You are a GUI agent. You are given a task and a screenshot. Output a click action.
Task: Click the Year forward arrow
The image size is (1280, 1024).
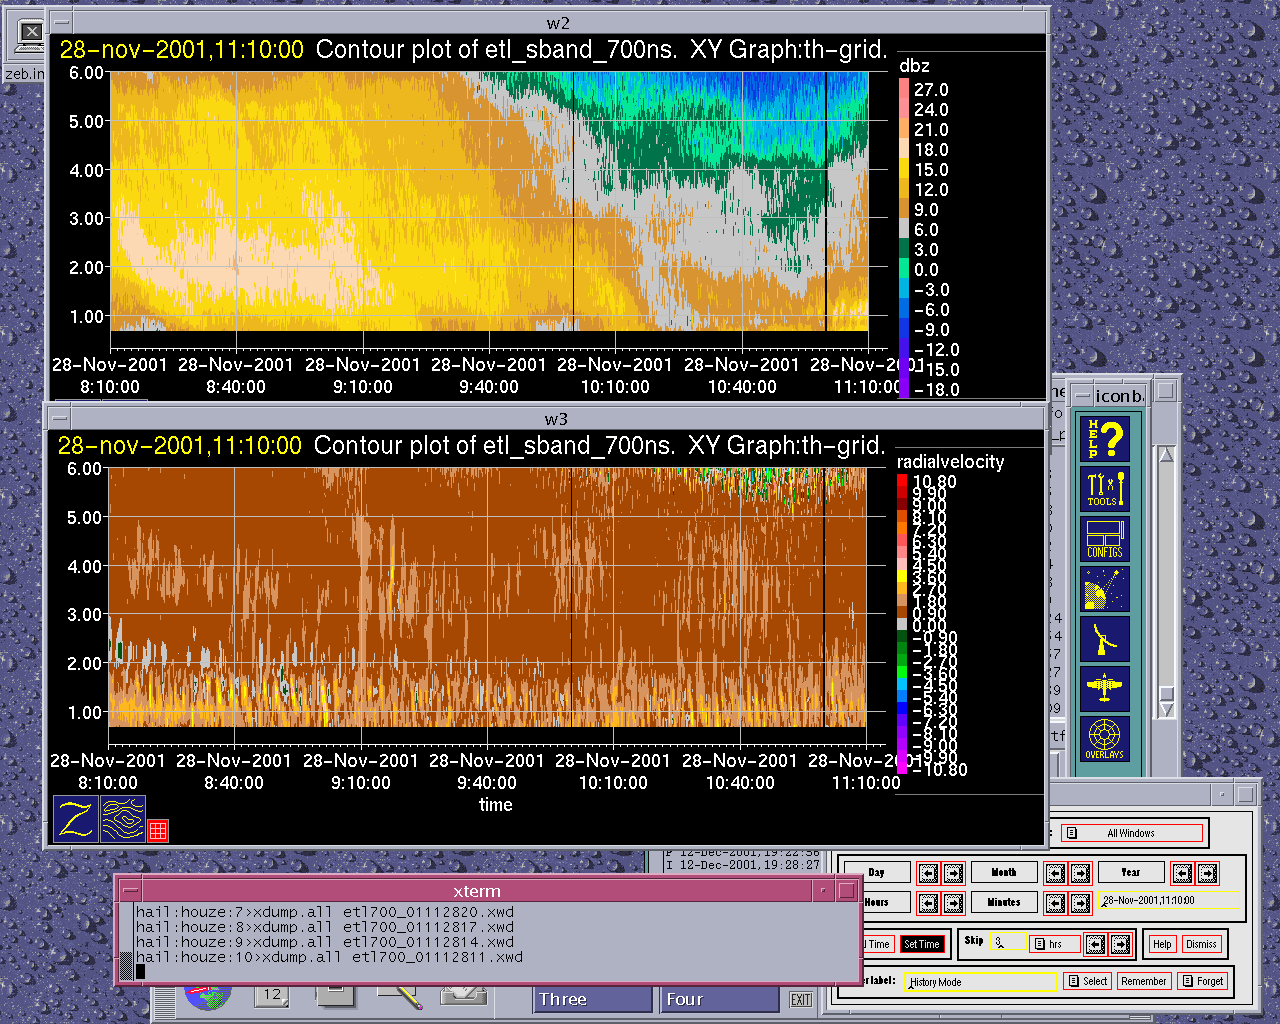(1208, 873)
